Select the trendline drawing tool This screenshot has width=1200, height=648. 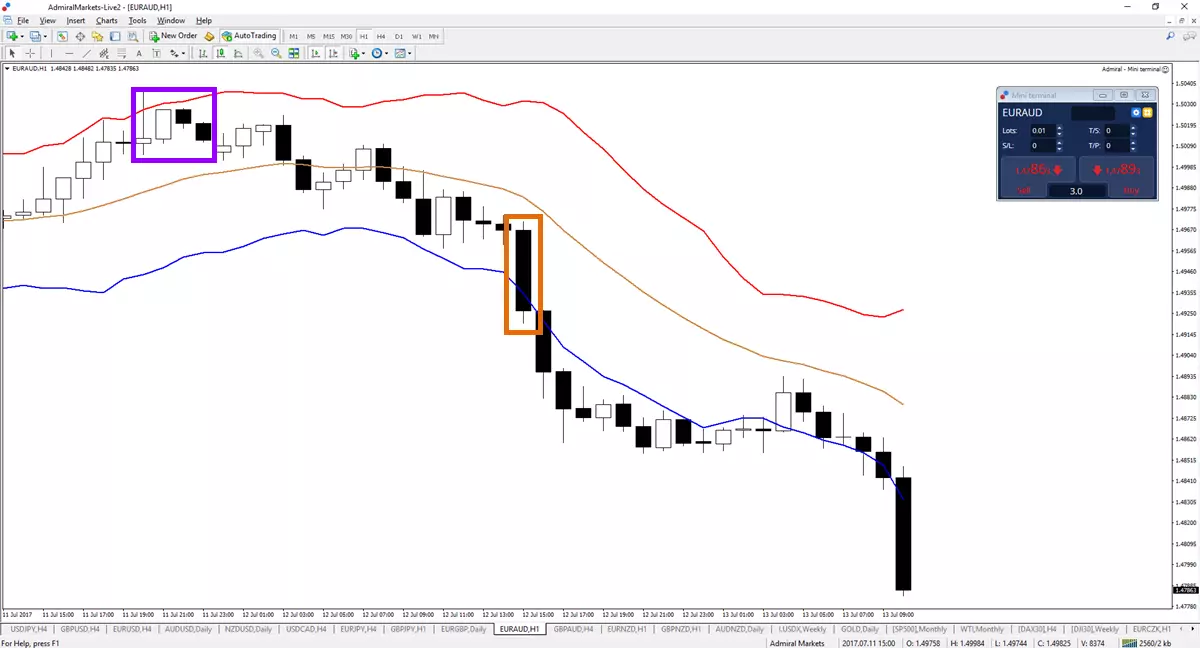[87, 53]
